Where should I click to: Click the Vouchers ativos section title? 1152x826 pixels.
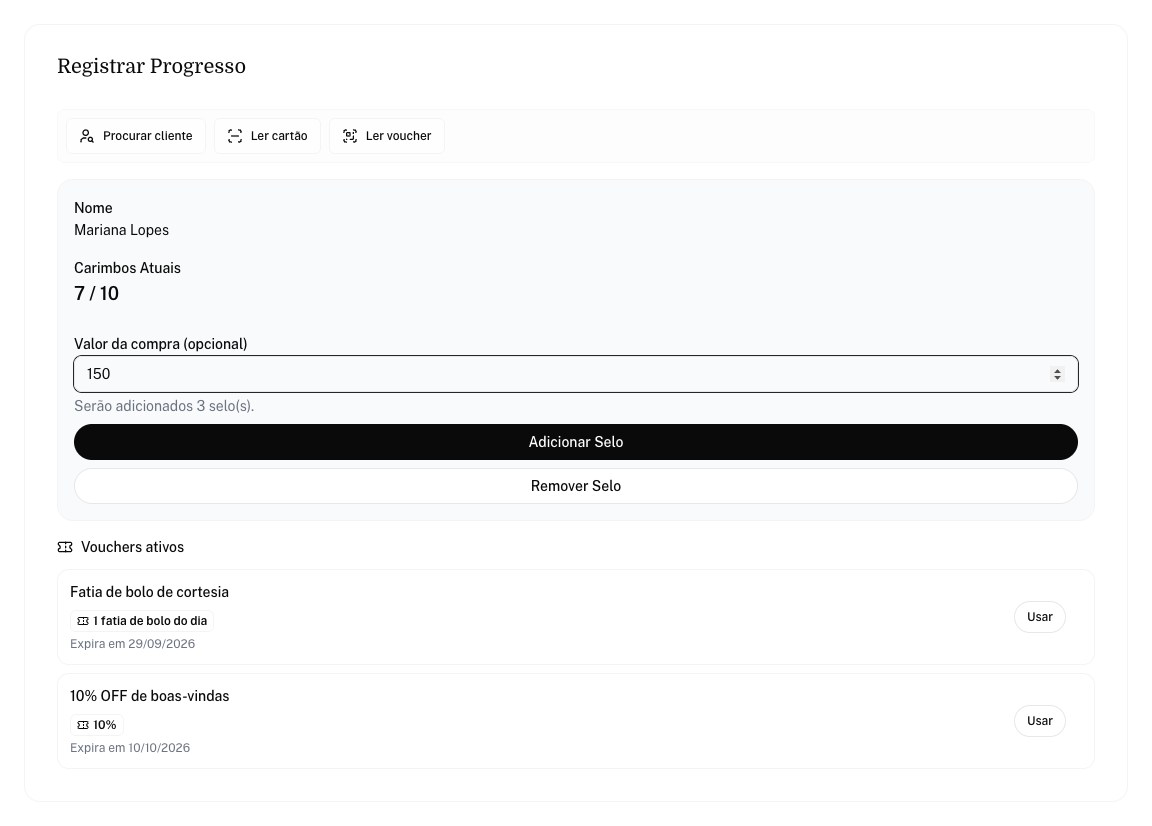click(132, 547)
